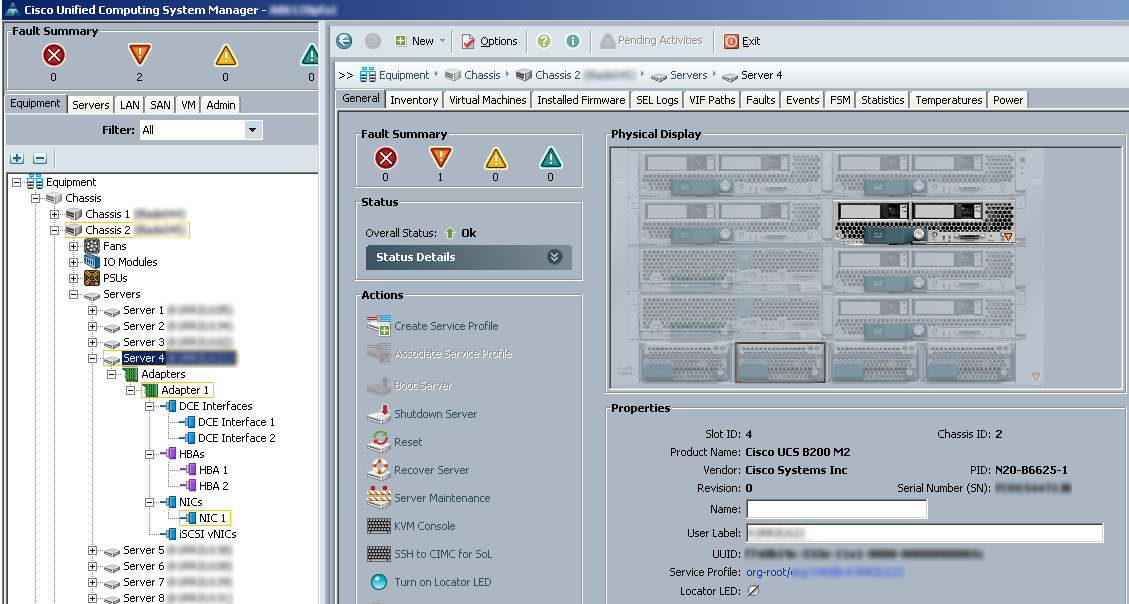The image size is (1129, 604).
Task: Click the back navigation arrow icon
Action: (344, 41)
